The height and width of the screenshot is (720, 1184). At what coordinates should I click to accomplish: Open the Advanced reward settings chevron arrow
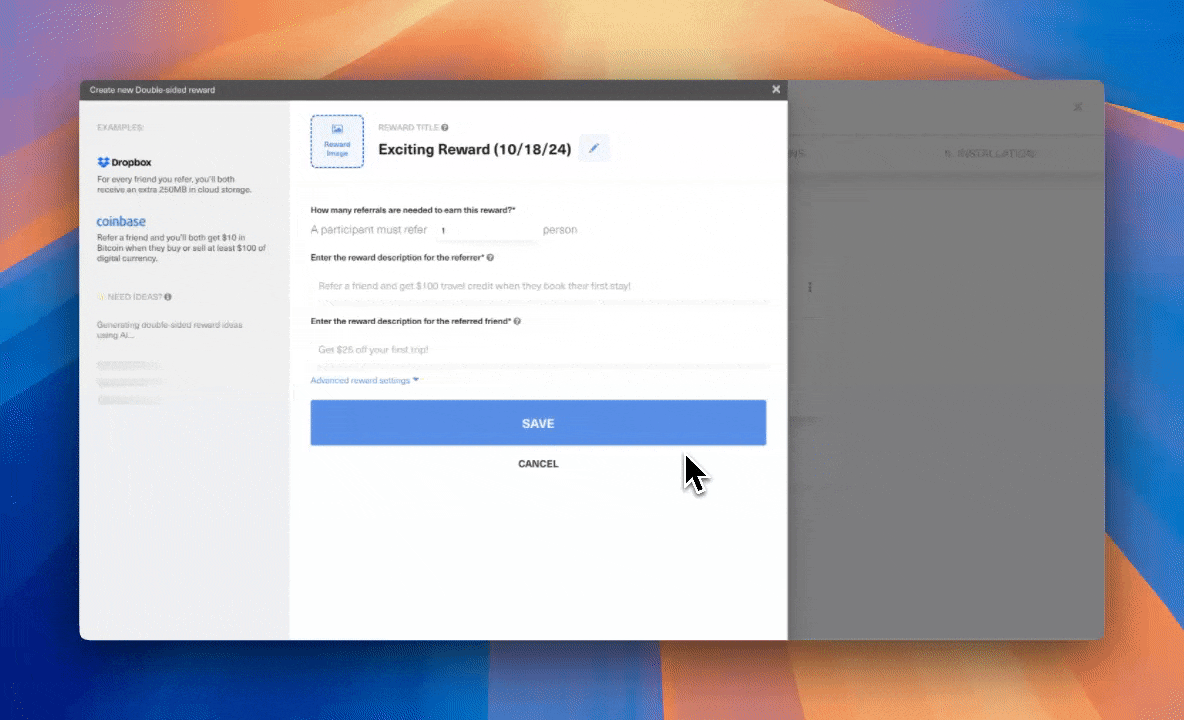pyautogui.click(x=417, y=380)
